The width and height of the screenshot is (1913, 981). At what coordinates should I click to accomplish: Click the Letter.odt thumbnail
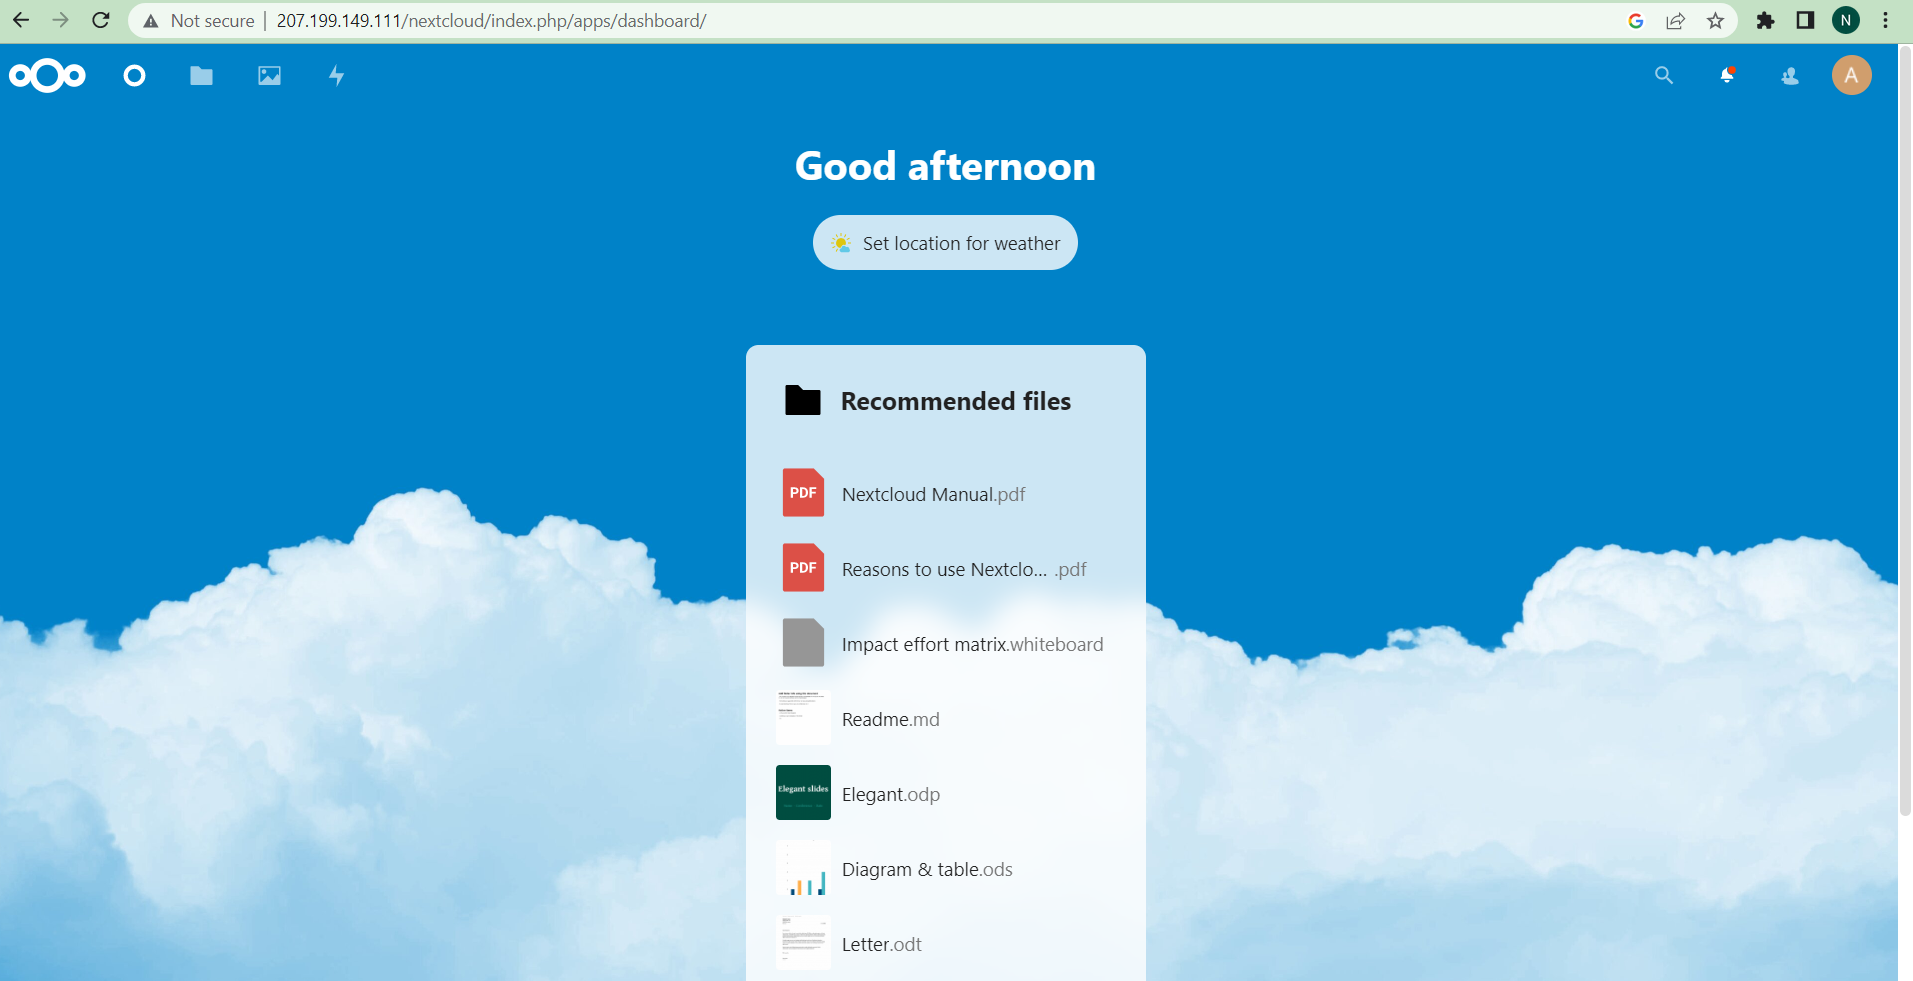(x=803, y=943)
